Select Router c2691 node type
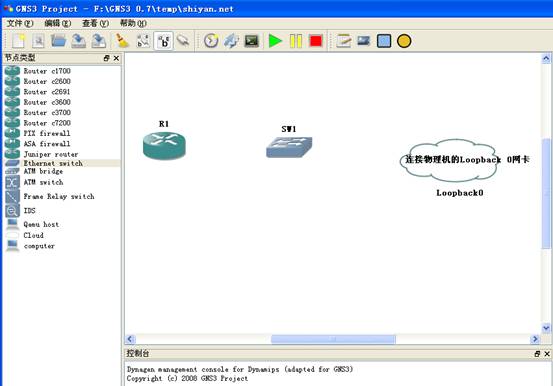Viewport: 553px width, 386px height. 62,92
